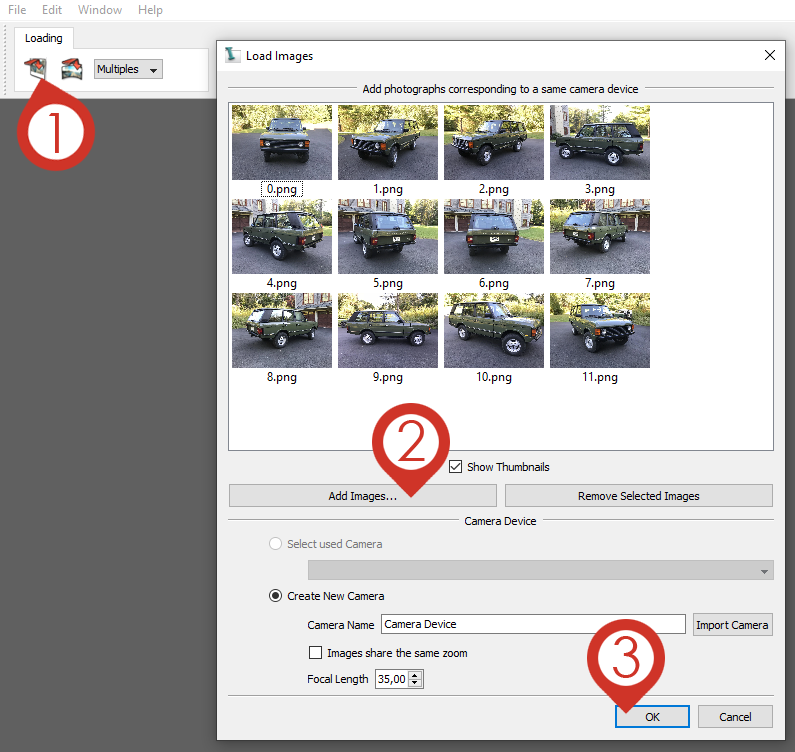Select thumbnail 7.png
The height and width of the screenshot is (752, 795).
(600, 236)
